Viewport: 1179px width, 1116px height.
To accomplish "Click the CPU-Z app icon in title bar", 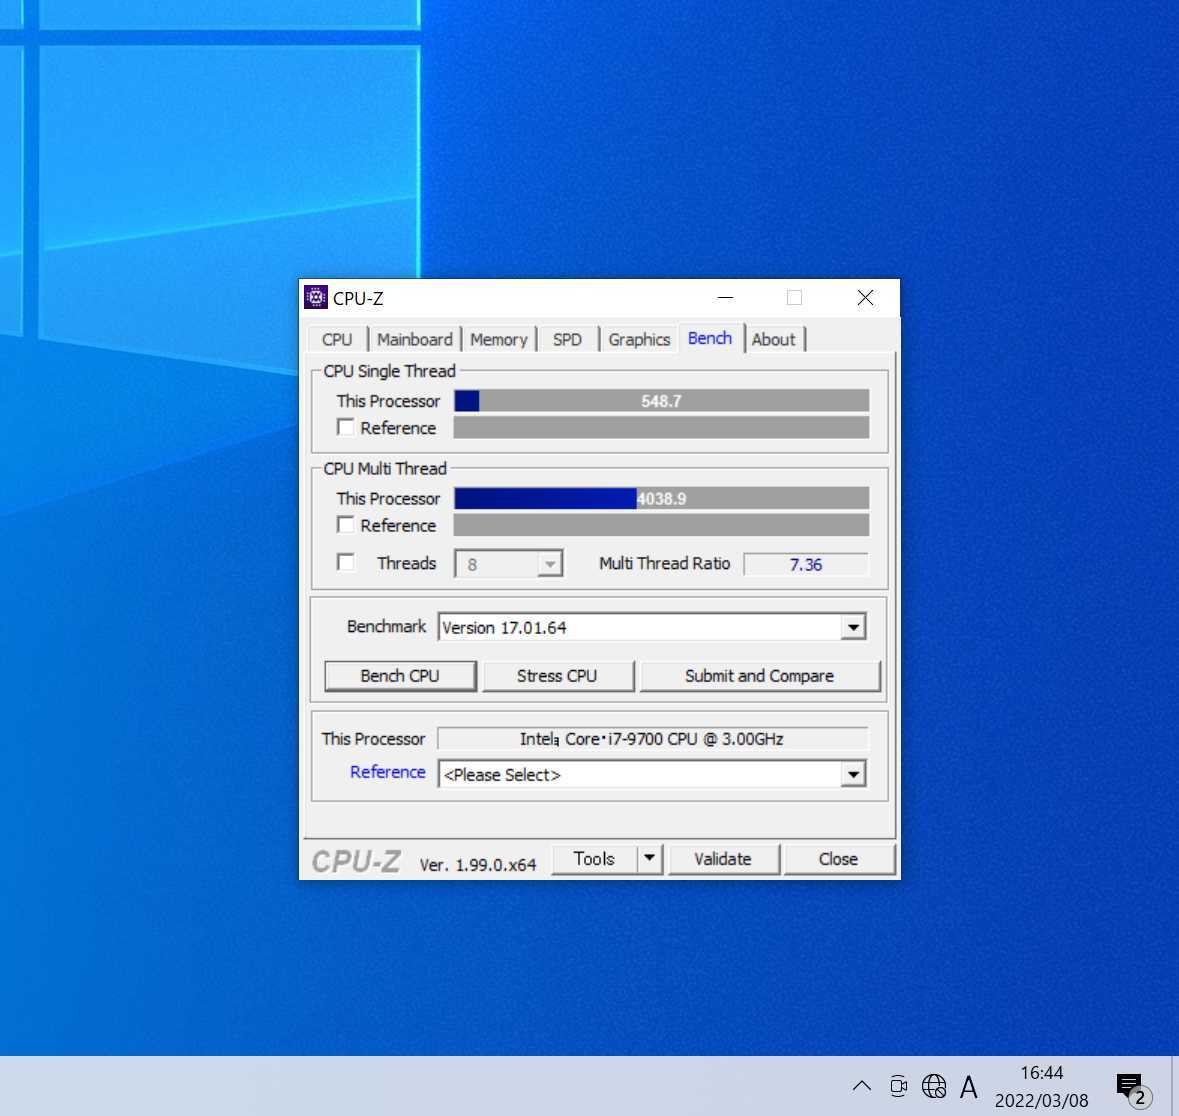I will pyautogui.click(x=316, y=298).
